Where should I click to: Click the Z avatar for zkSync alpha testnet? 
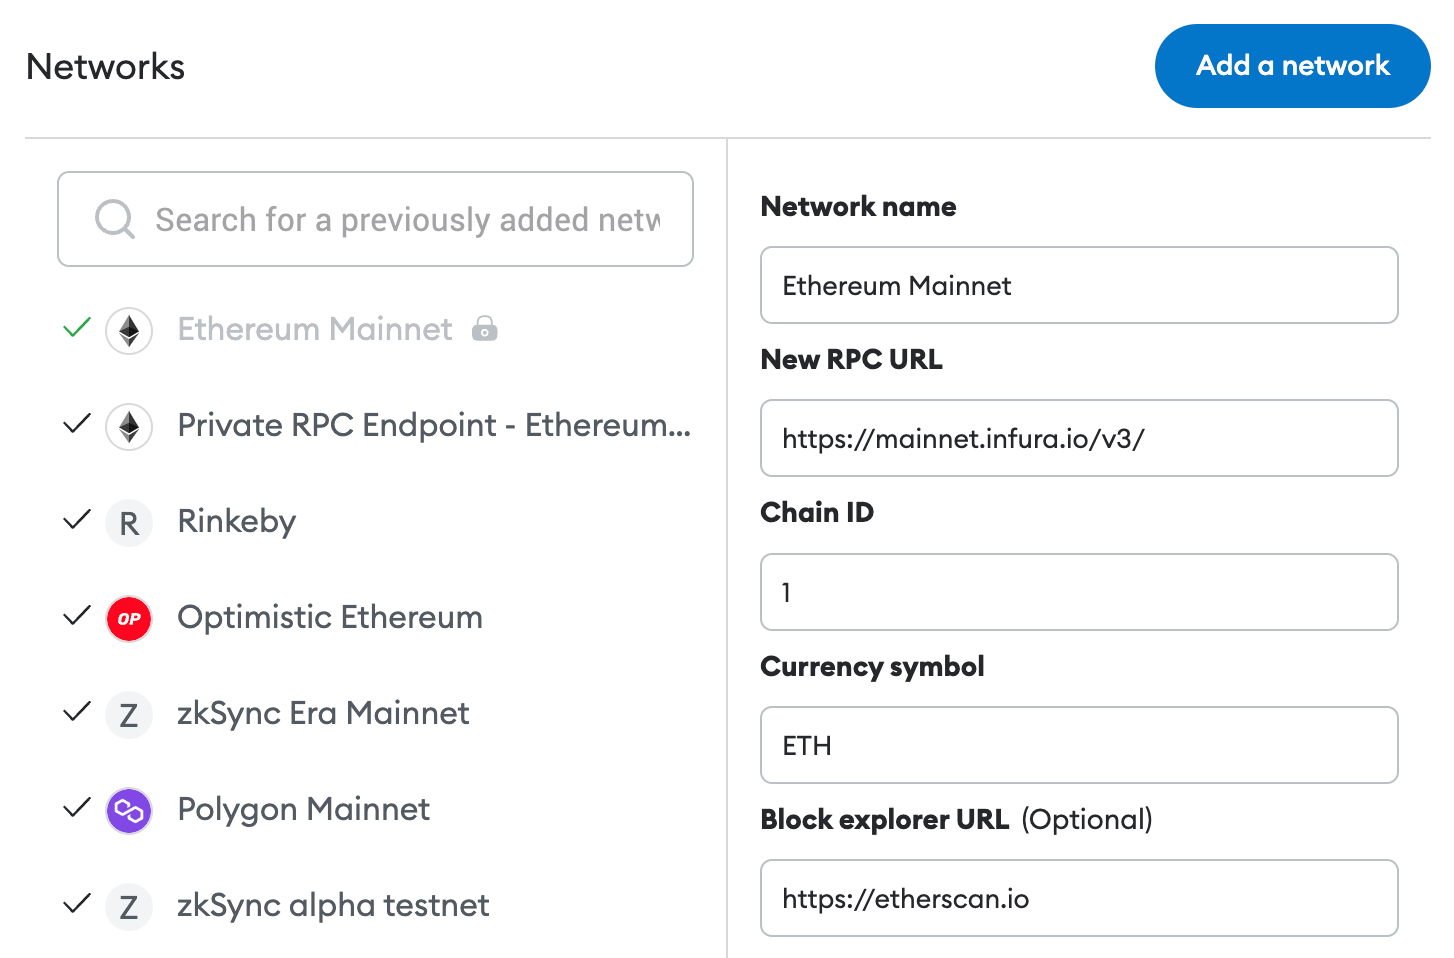129,906
